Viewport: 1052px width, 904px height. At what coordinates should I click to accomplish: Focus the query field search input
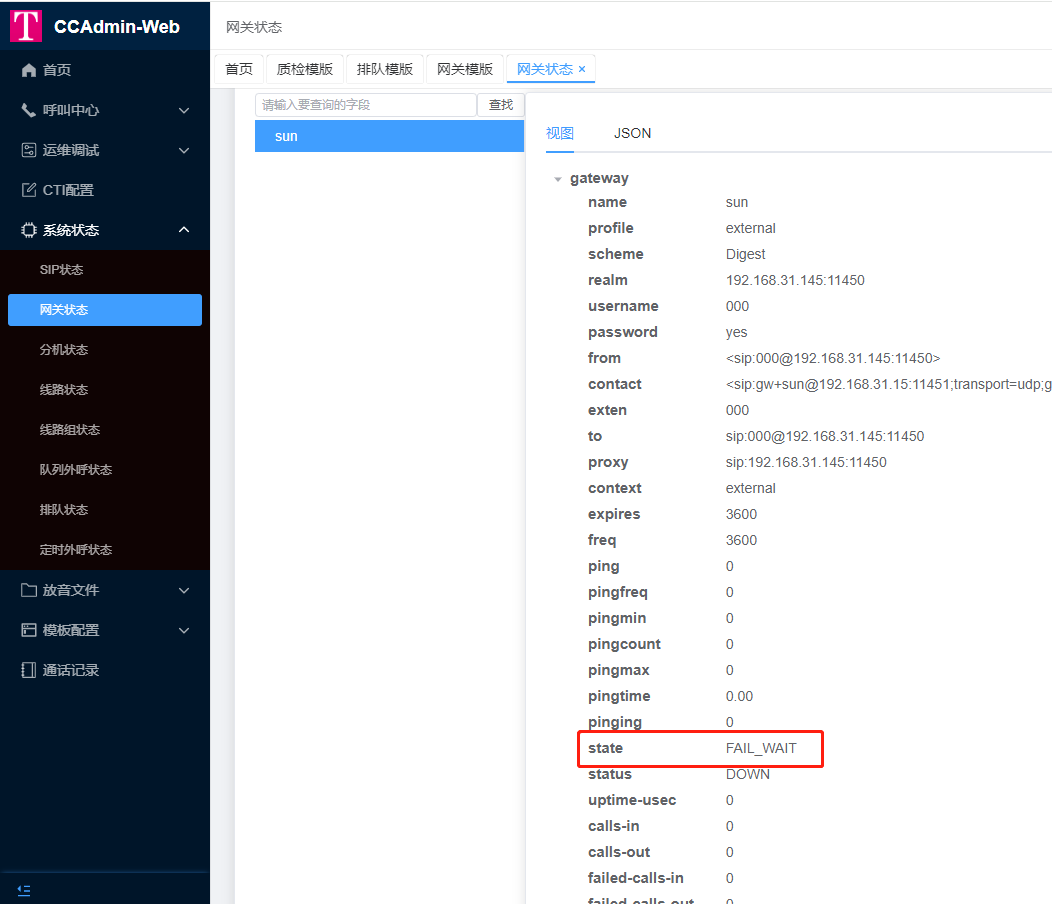coord(365,105)
